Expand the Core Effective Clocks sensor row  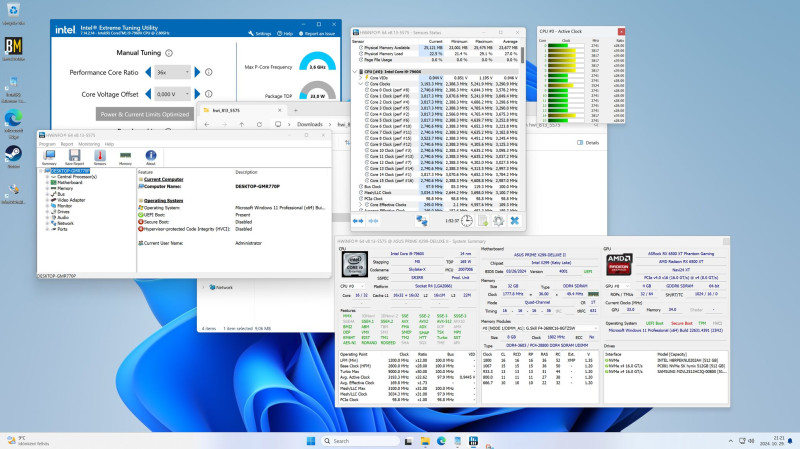coord(361,205)
